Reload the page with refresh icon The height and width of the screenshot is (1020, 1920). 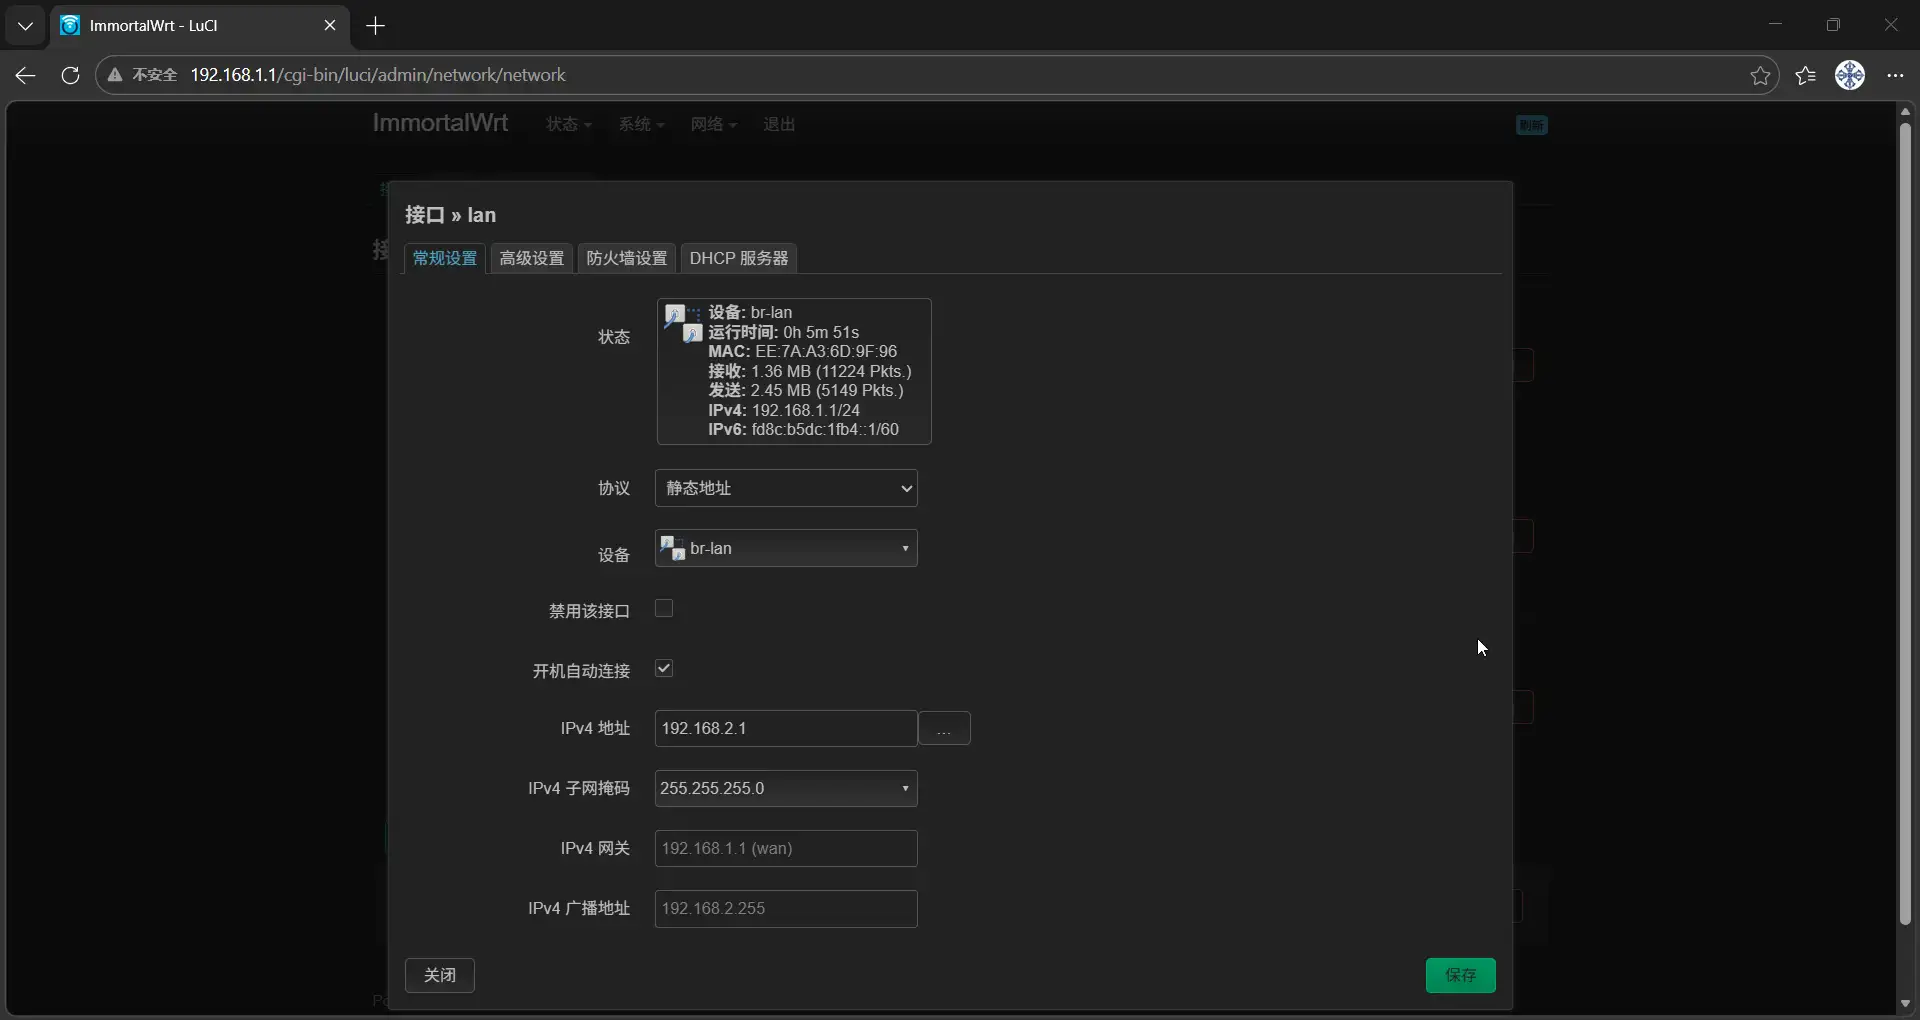[70, 75]
